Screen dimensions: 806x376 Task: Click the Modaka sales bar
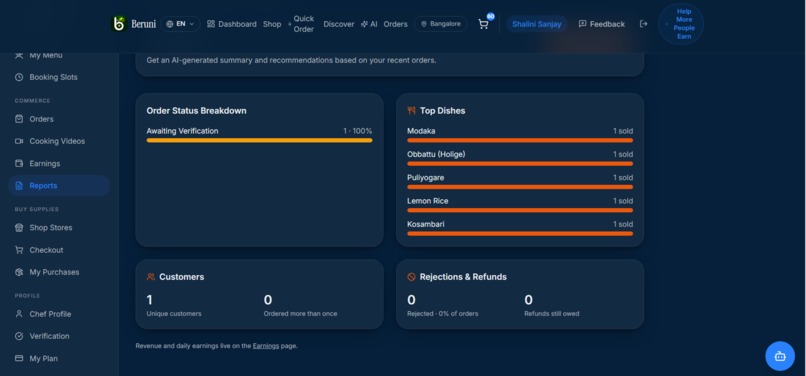pos(520,140)
